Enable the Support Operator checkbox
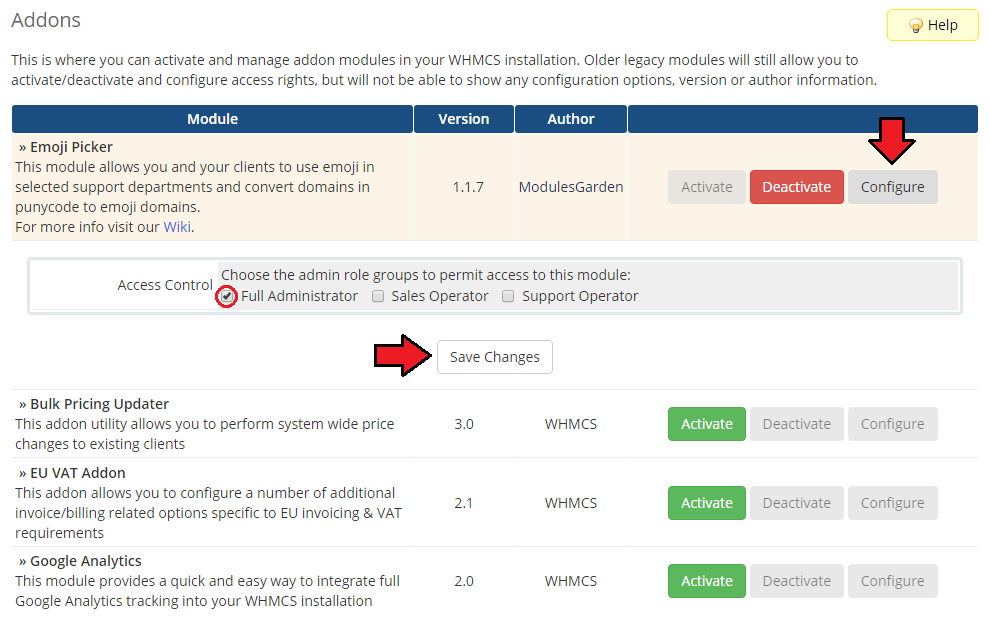This screenshot has height=622, width=990. 508,296
